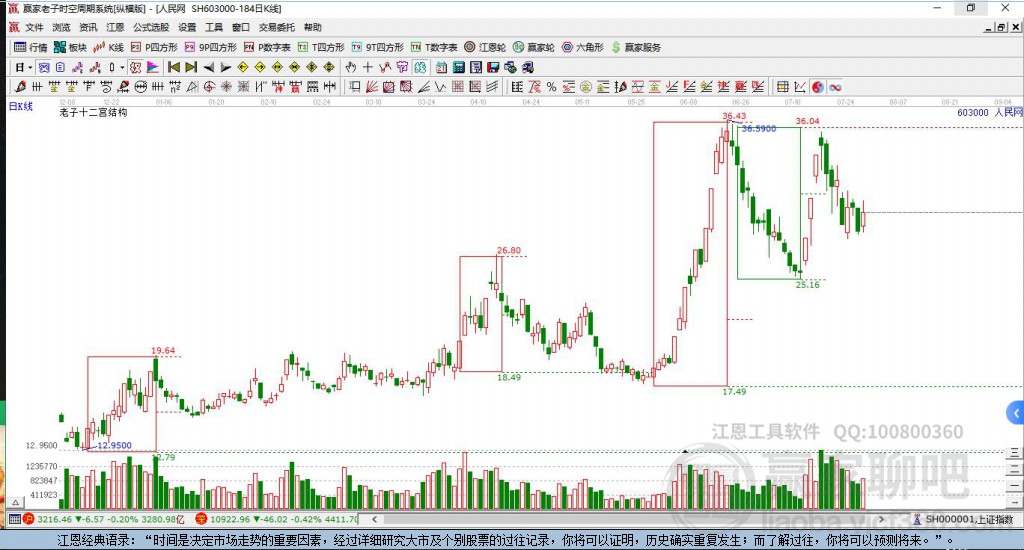Click the blue side-panel expand arrow
The width and height of the screenshot is (1024, 550).
pos(1015,413)
